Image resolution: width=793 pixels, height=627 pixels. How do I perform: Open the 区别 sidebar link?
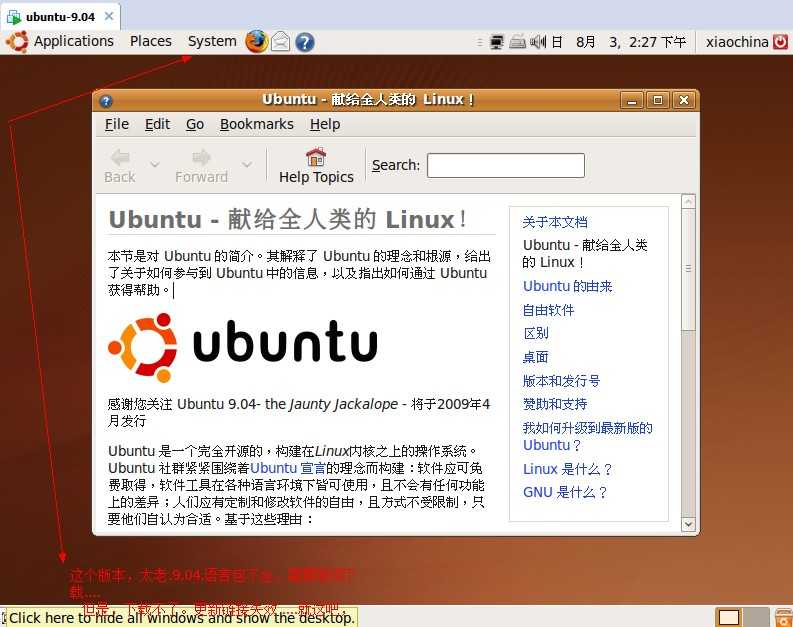click(536, 333)
